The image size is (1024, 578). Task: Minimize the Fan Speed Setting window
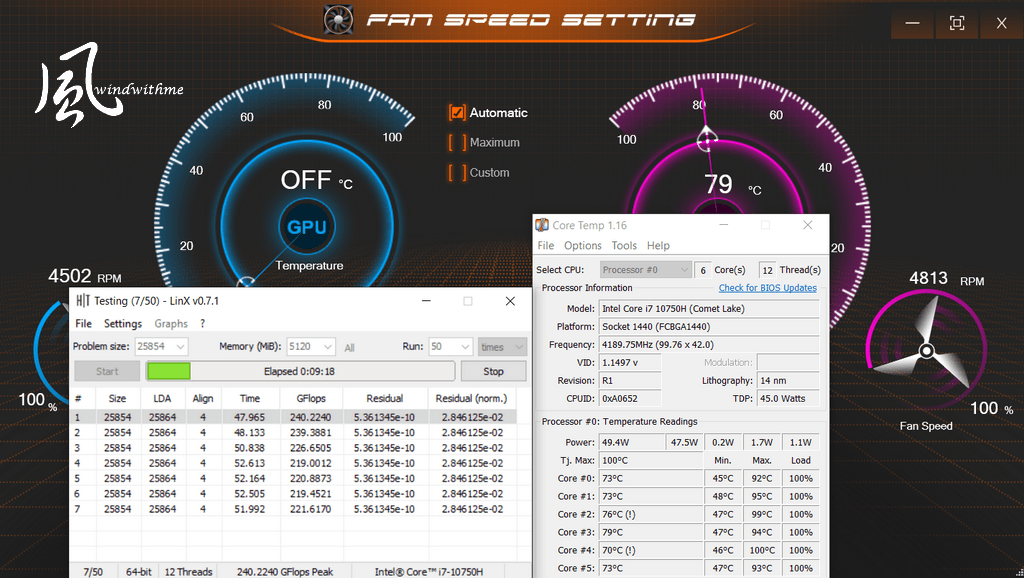tap(912, 24)
